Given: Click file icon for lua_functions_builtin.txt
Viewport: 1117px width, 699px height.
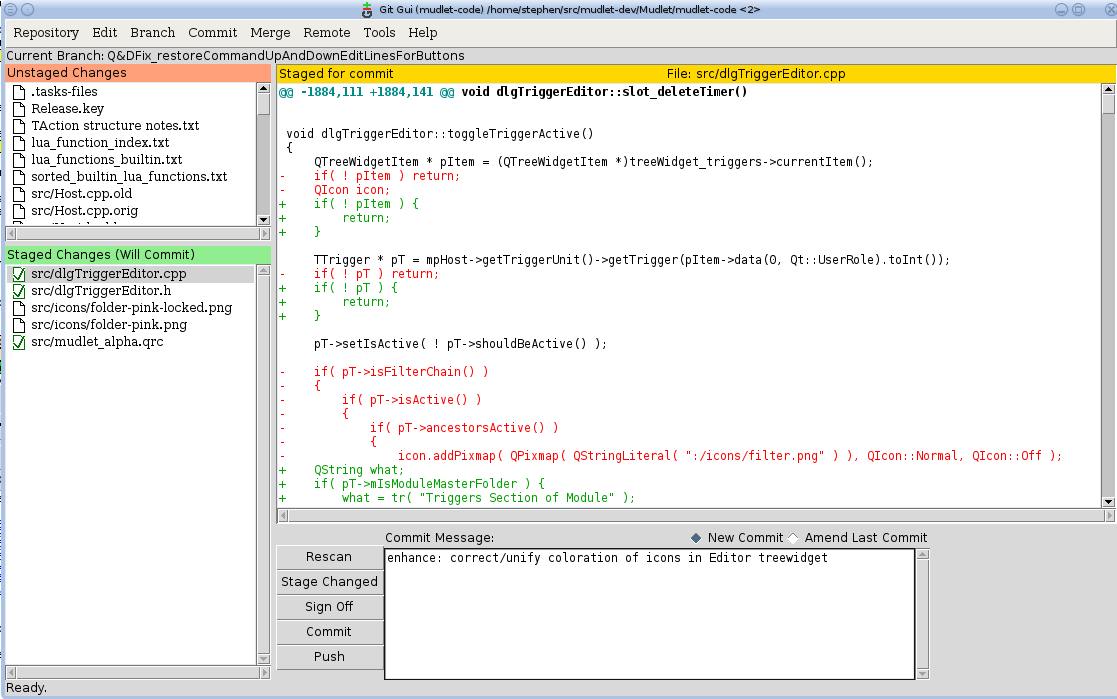Looking at the screenshot, I should coord(19,160).
